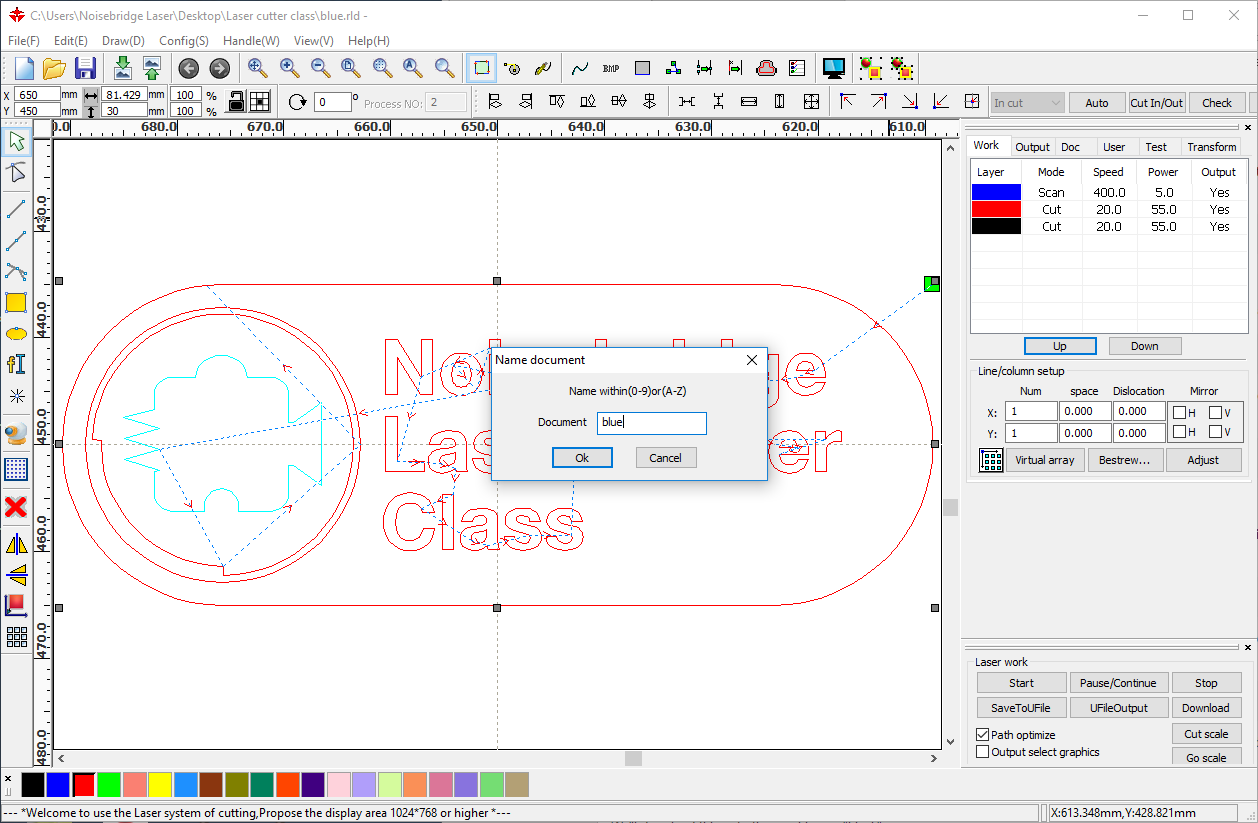Click the BMP bitmap handle icon
The image size is (1258, 823).
coord(611,69)
